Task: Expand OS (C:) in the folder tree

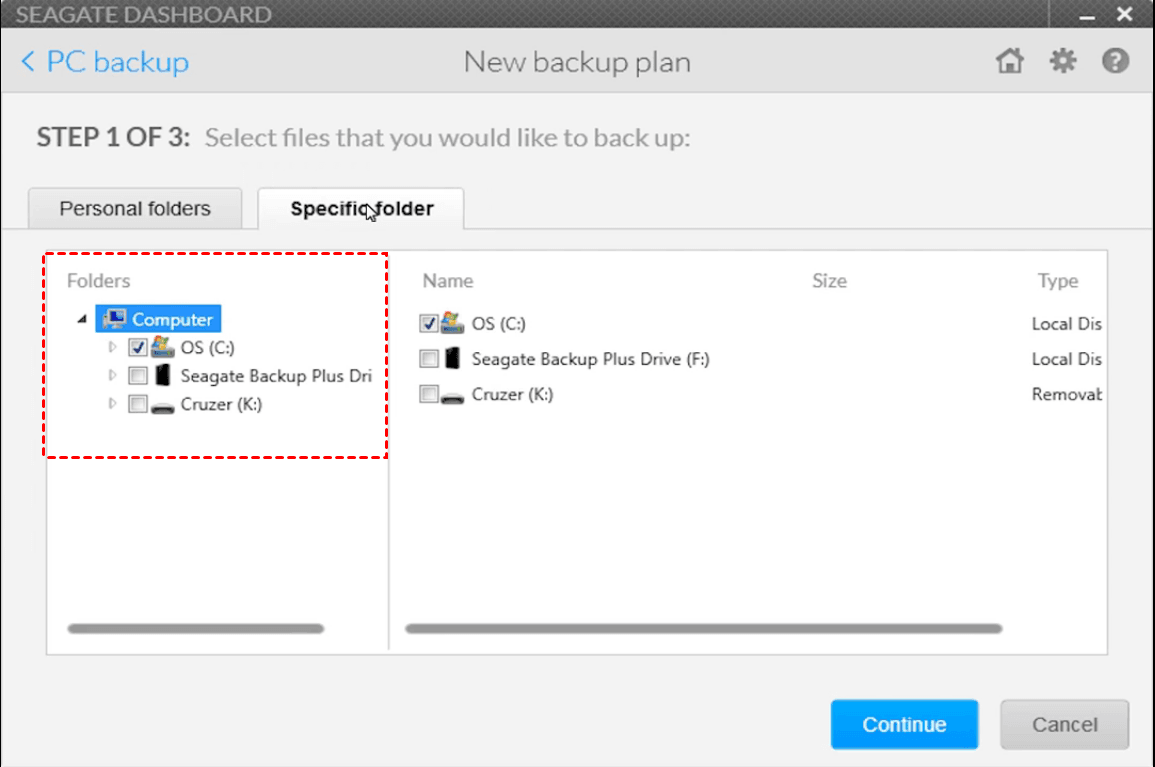Action: click(112, 348)
